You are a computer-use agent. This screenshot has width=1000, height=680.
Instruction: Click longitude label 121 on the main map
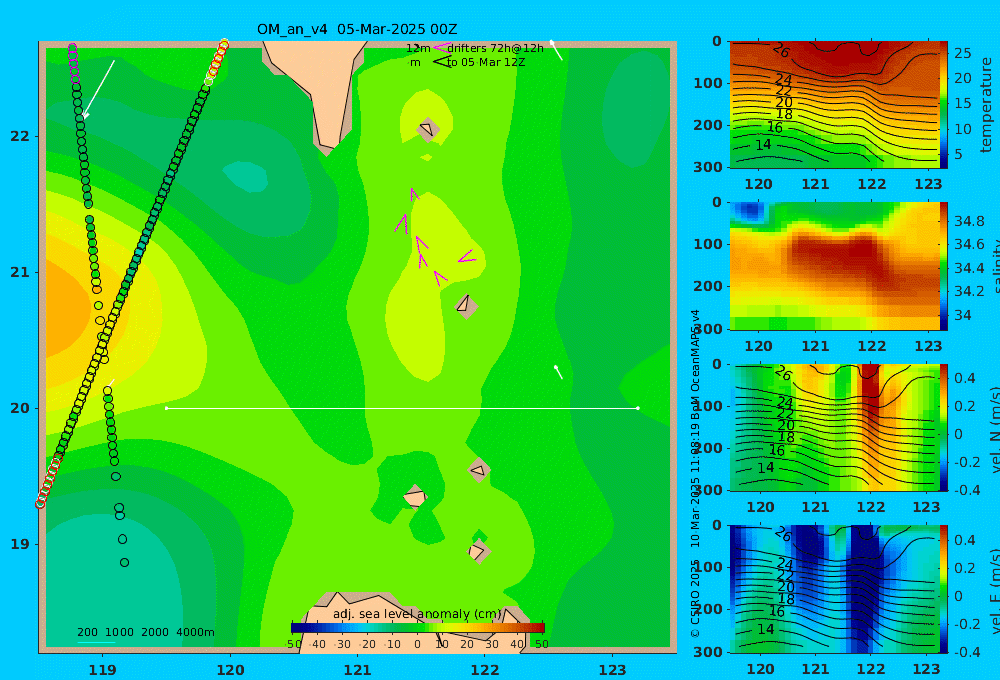358,670
